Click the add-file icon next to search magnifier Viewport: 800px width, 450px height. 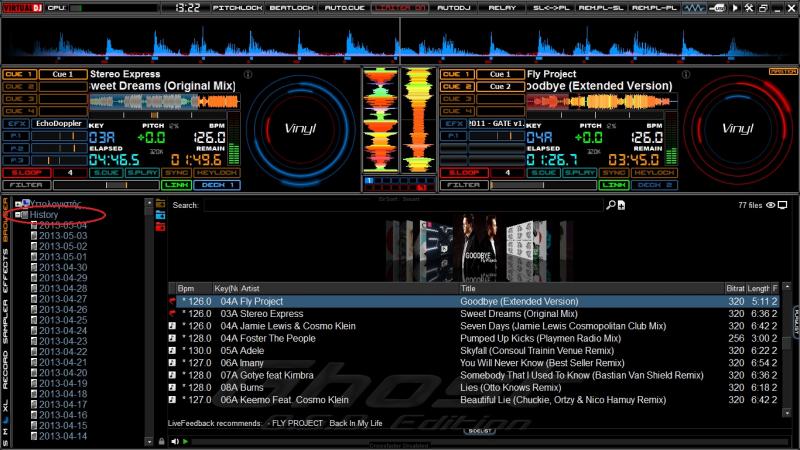(x=621, y=205)
